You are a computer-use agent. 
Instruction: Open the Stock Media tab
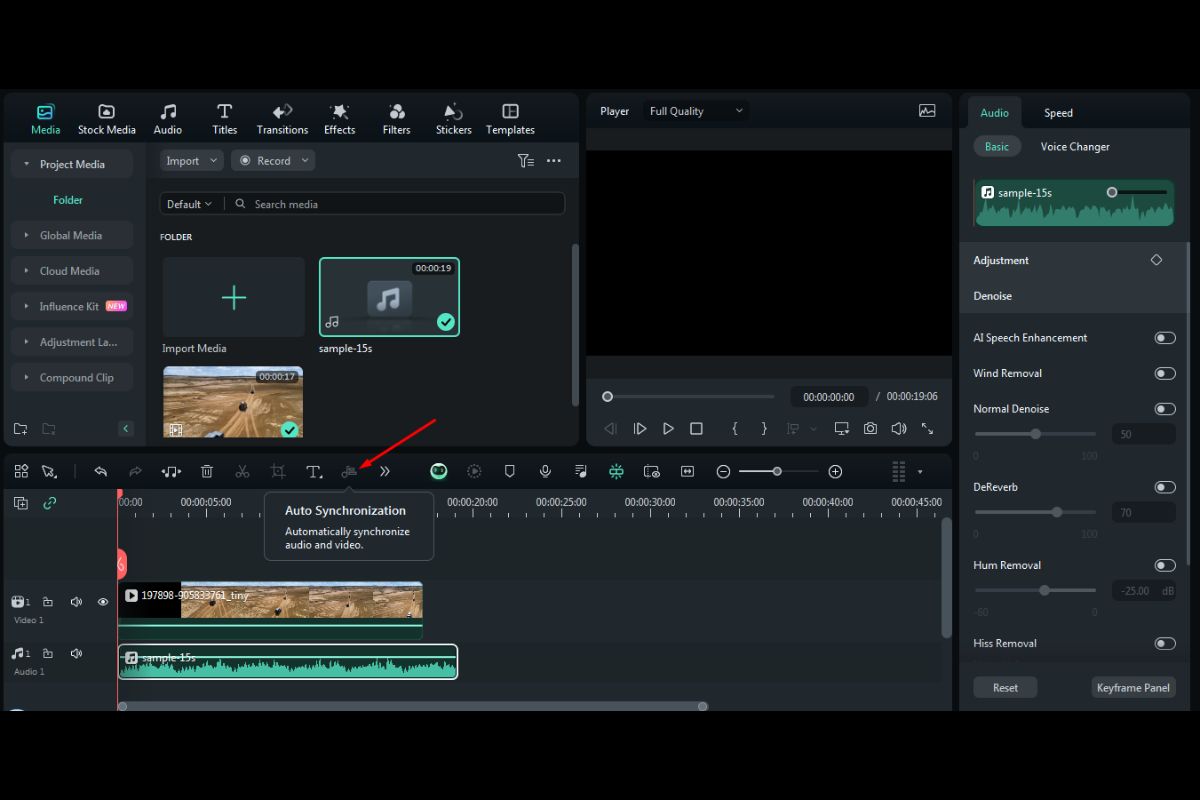(107, 119)
